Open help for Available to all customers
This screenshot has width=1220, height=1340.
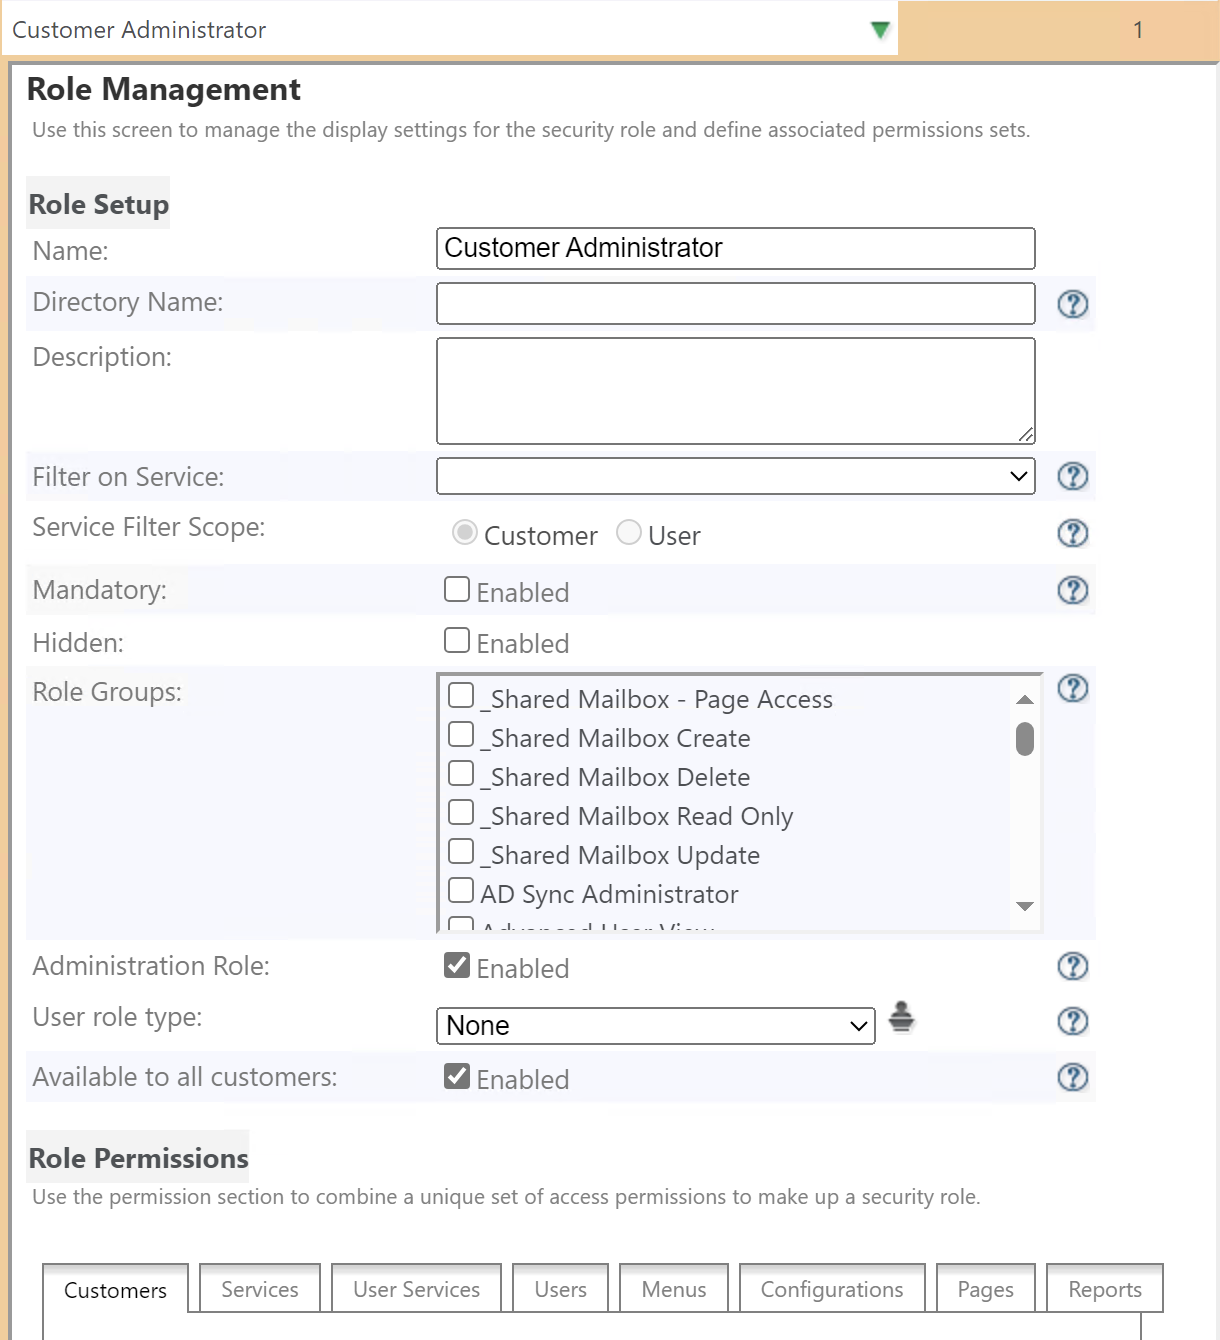[x=1072, y=1077]
